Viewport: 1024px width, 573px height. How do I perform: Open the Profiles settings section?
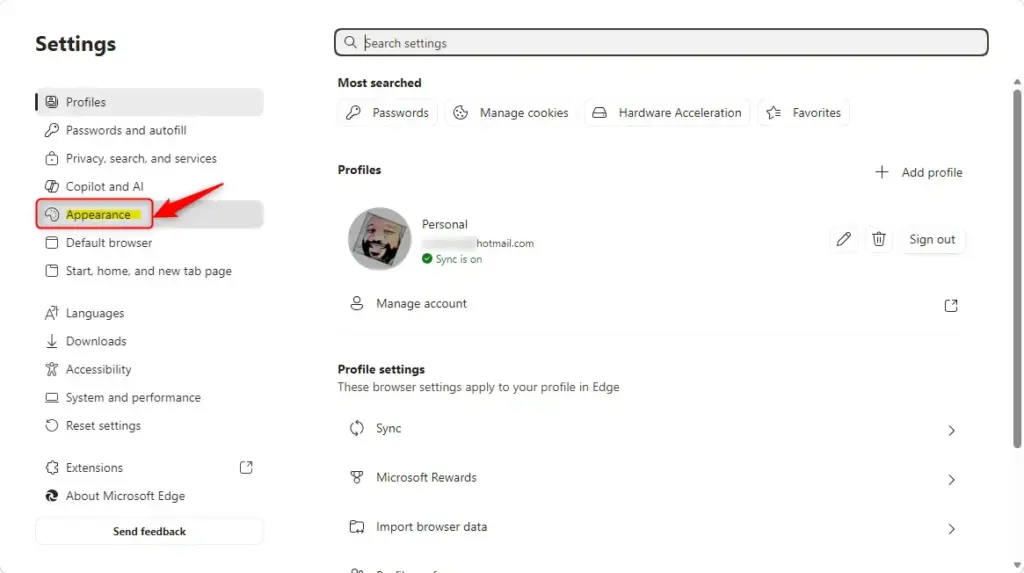[150, 102]
